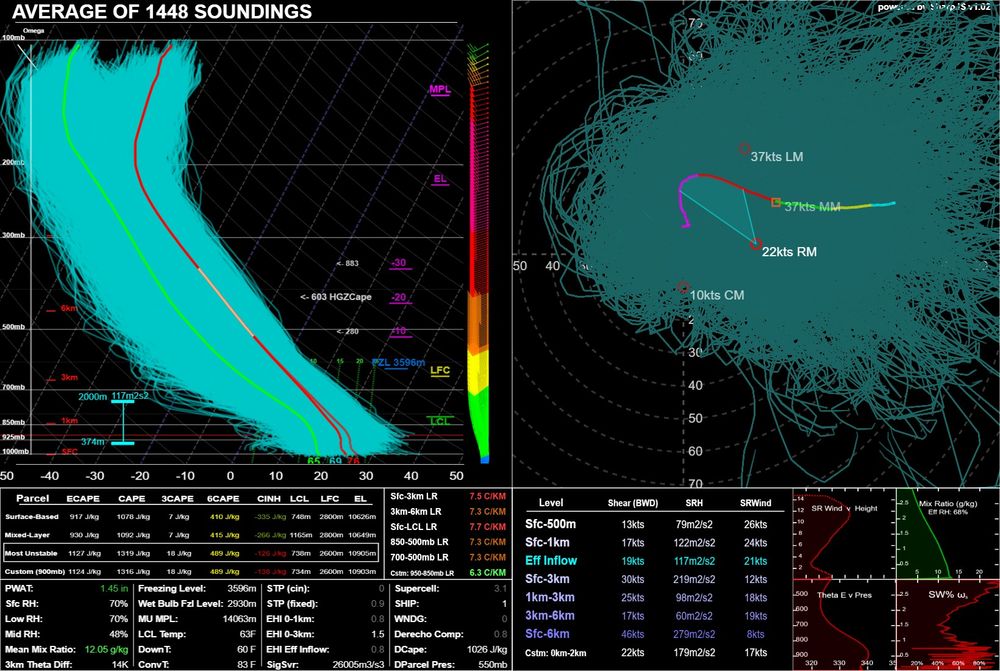Select the -30 isotherm label
Image resolution: width=1000 pixels, height=671 pixels.
tap(399, 263)
